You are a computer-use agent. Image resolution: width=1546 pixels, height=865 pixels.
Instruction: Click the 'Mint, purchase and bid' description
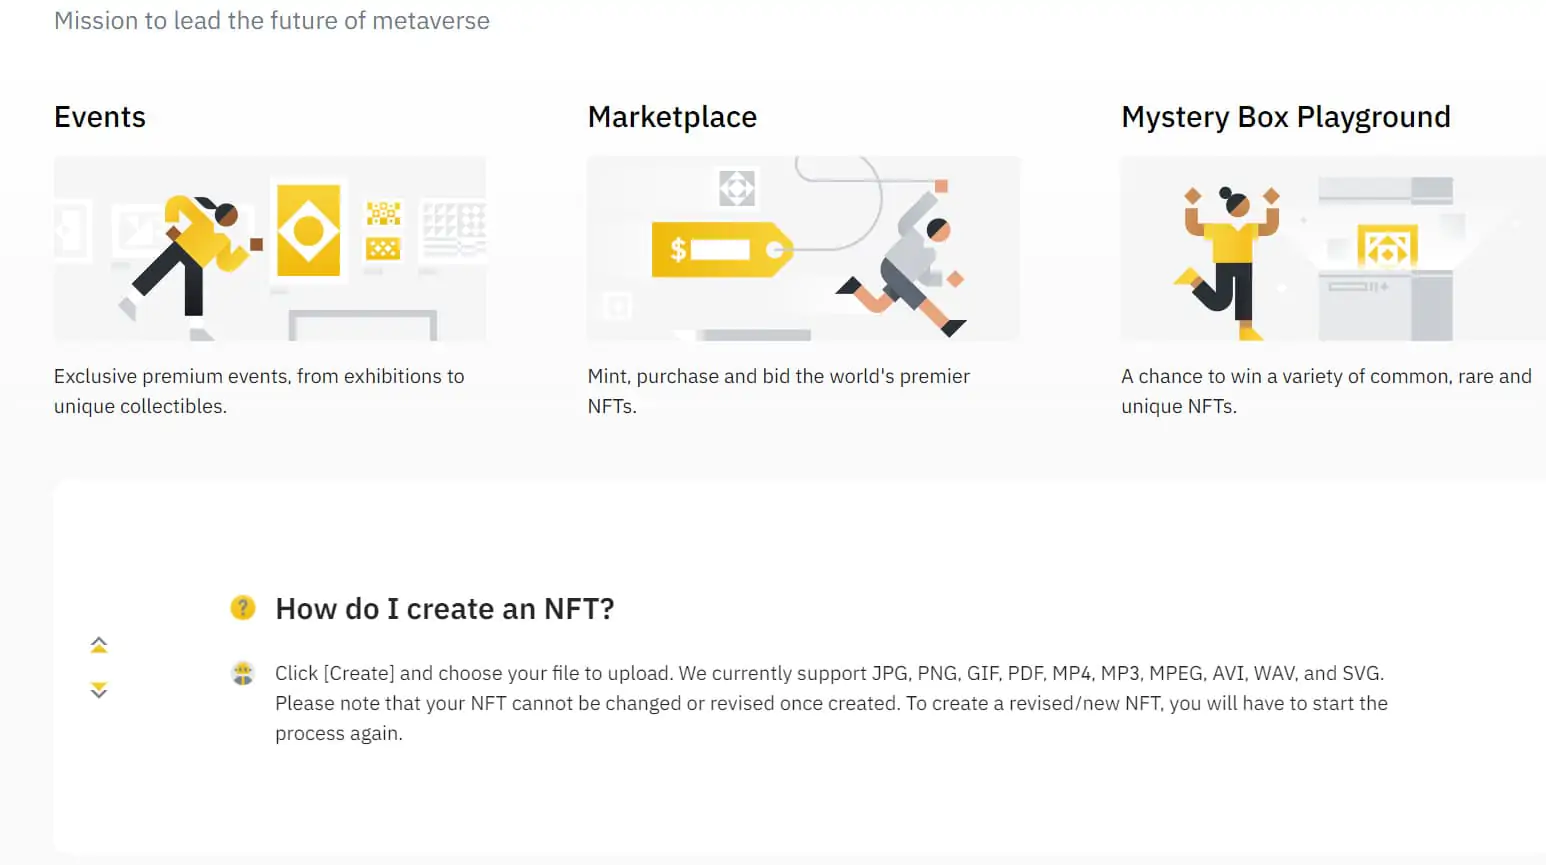[x=779, y=391]
